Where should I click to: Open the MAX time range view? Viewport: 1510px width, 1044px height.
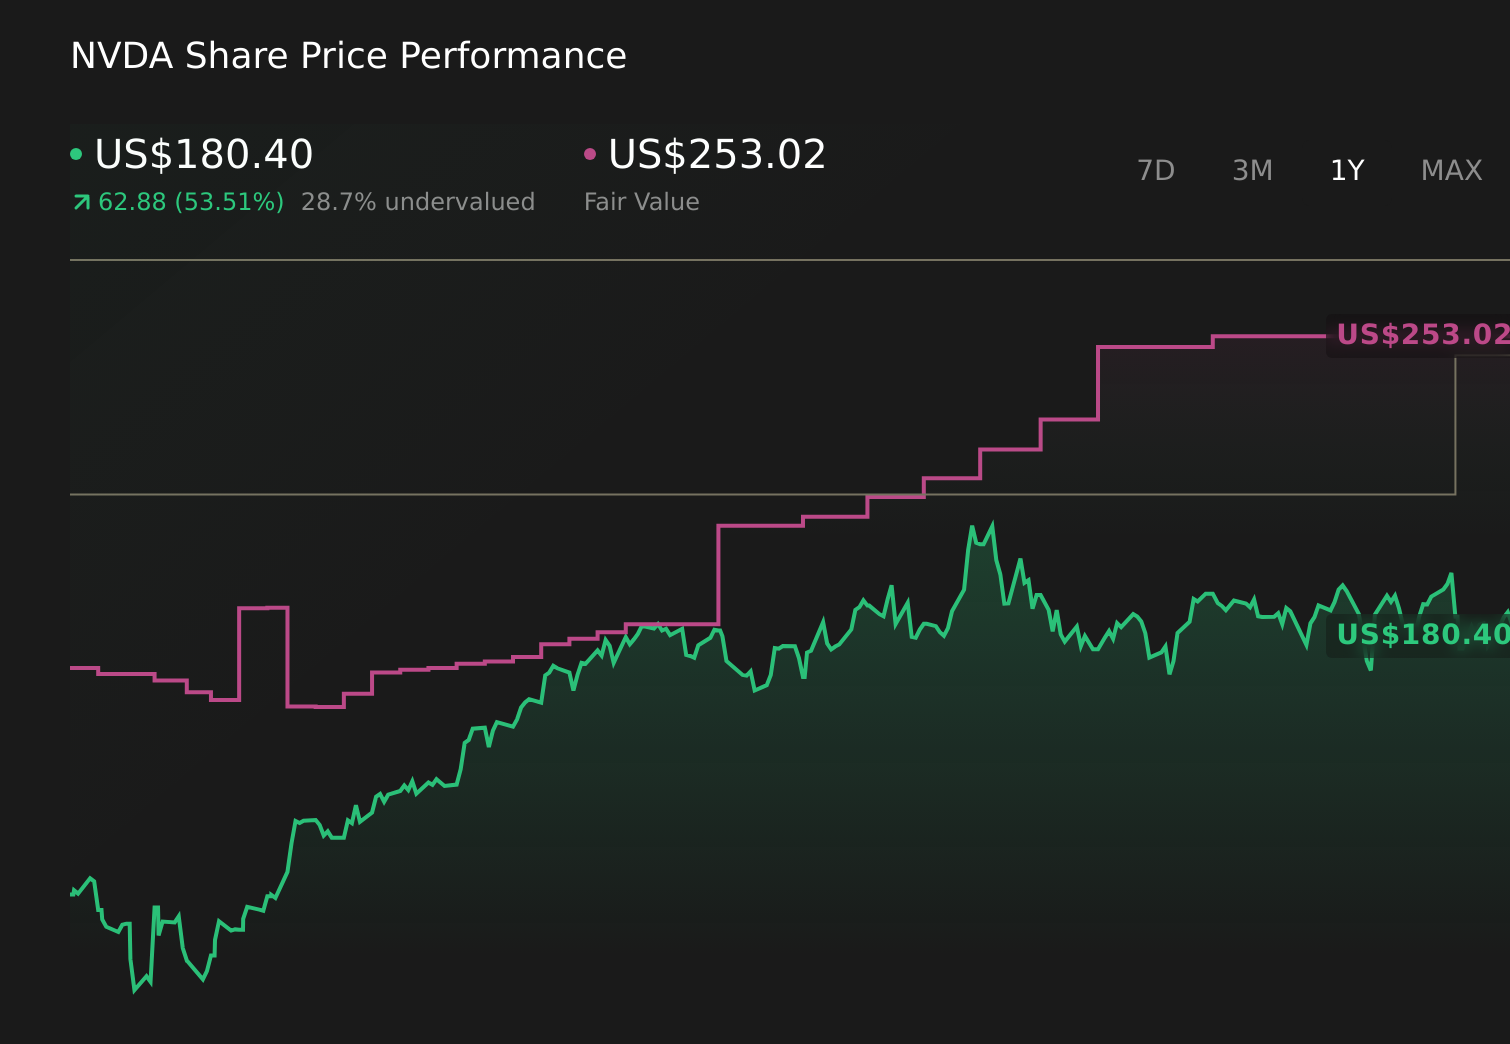(x=1450, y=170)
